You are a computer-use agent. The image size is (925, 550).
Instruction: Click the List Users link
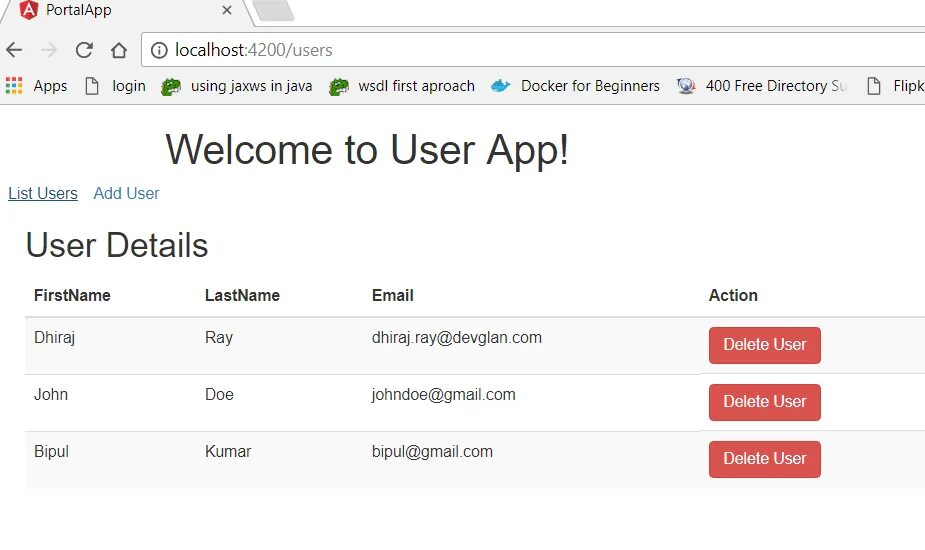43,193
